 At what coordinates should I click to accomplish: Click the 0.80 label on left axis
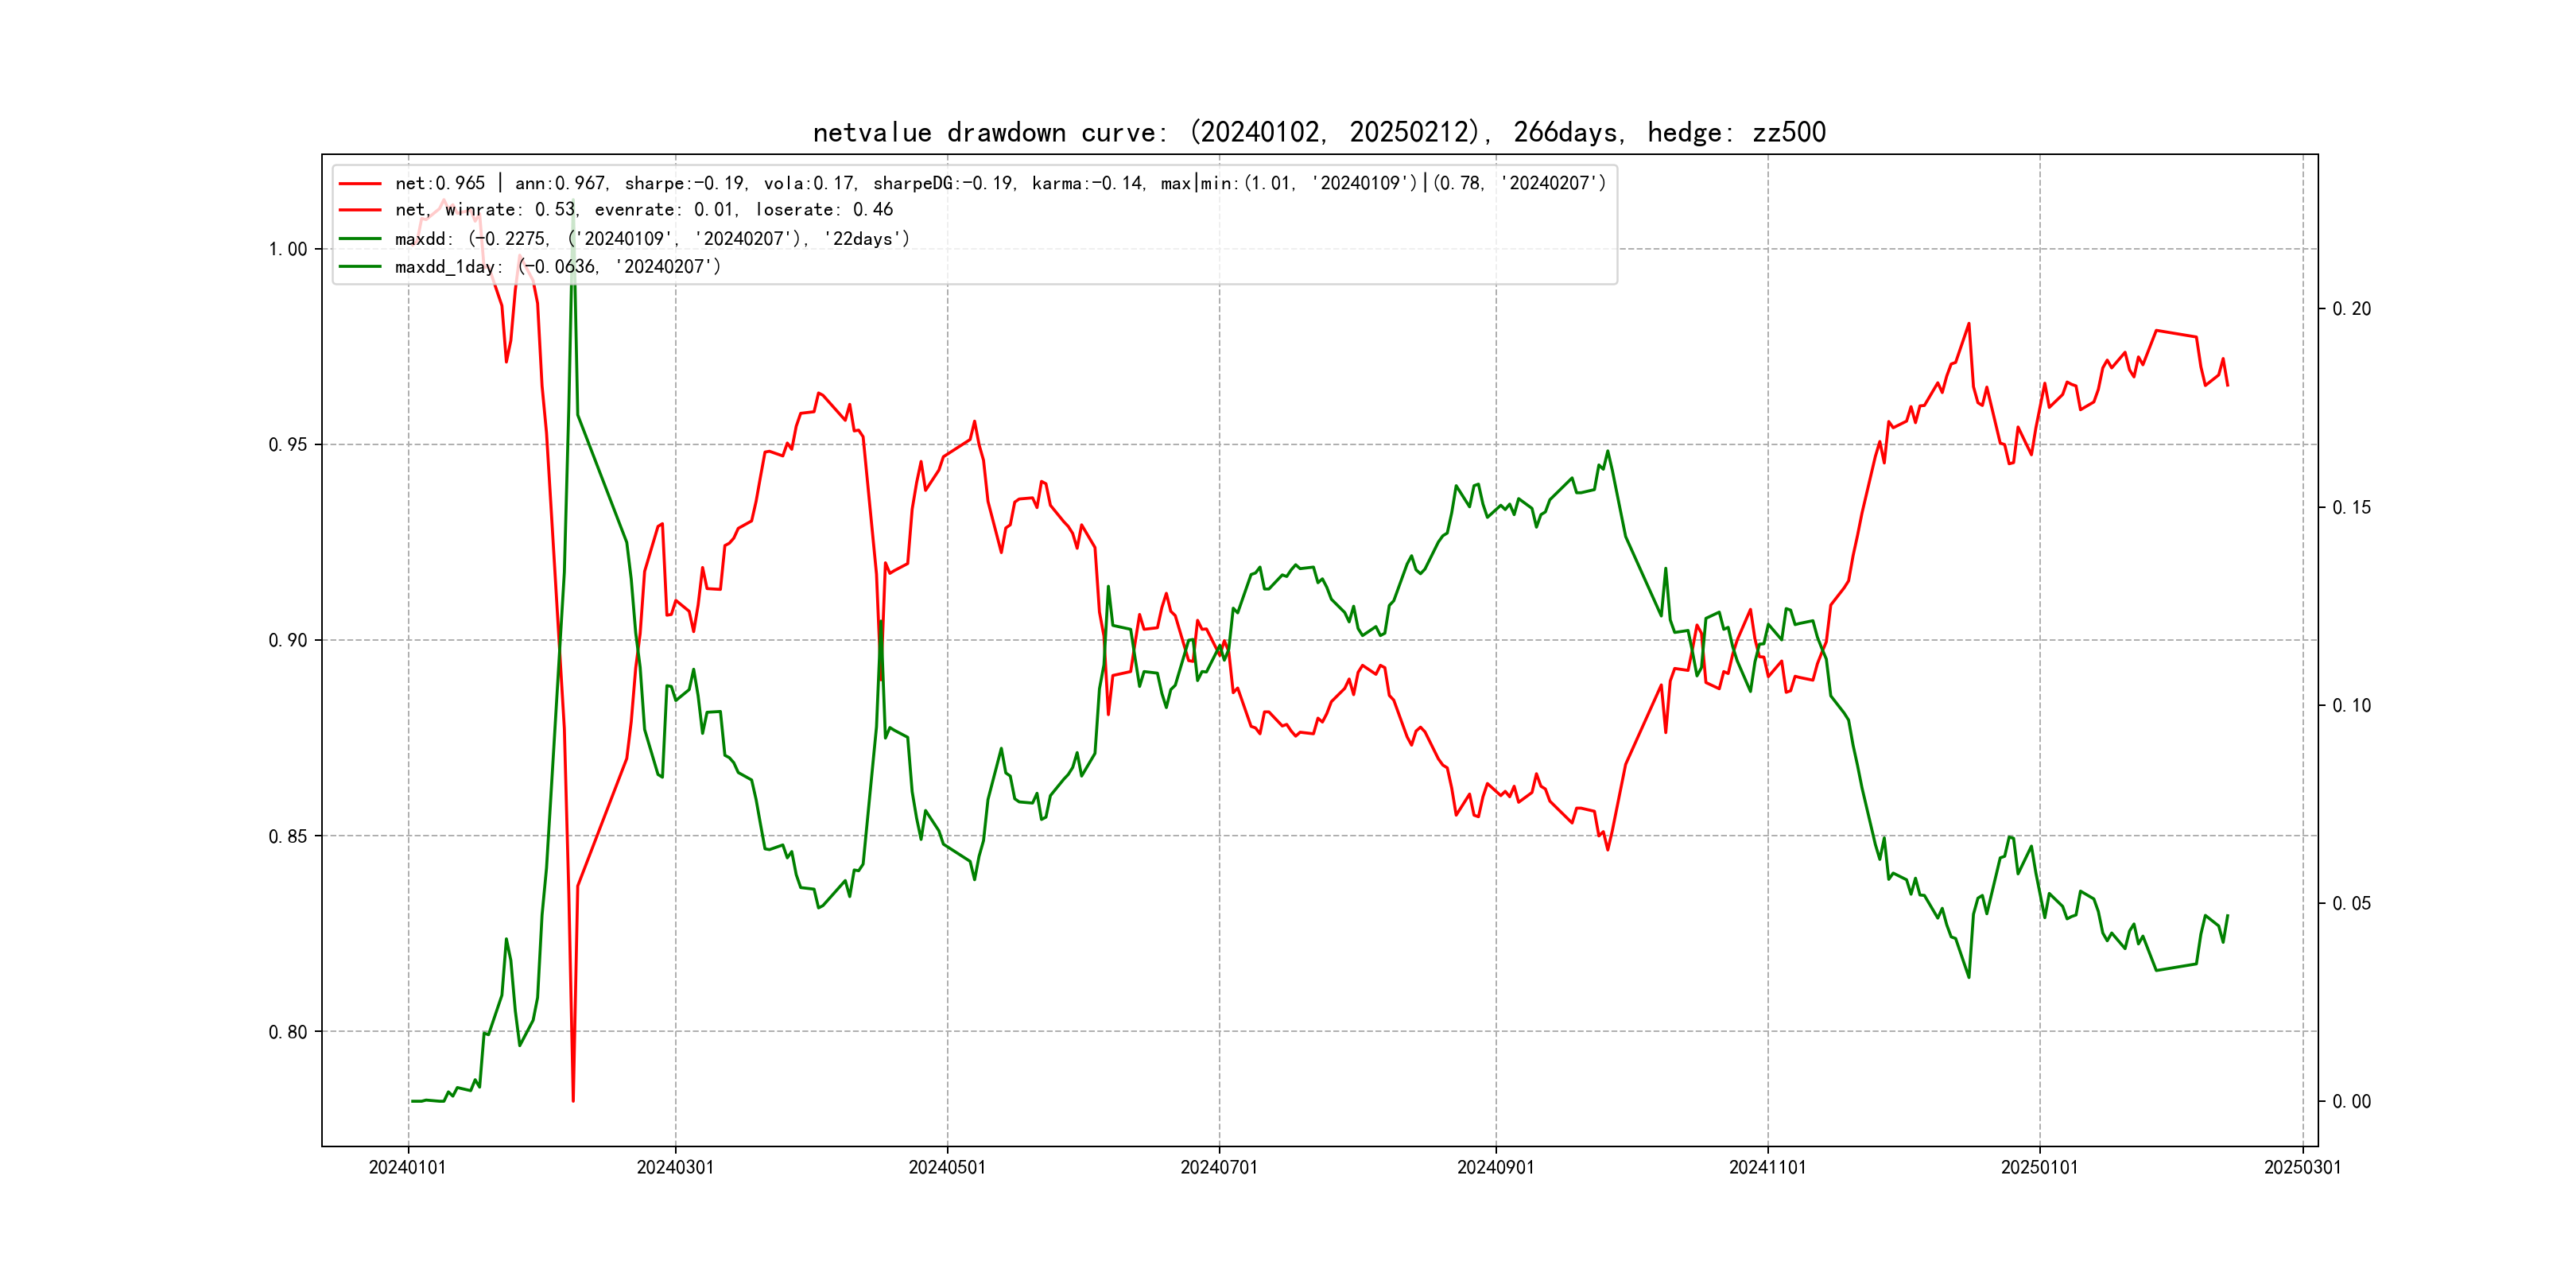tap(288, 1032)
